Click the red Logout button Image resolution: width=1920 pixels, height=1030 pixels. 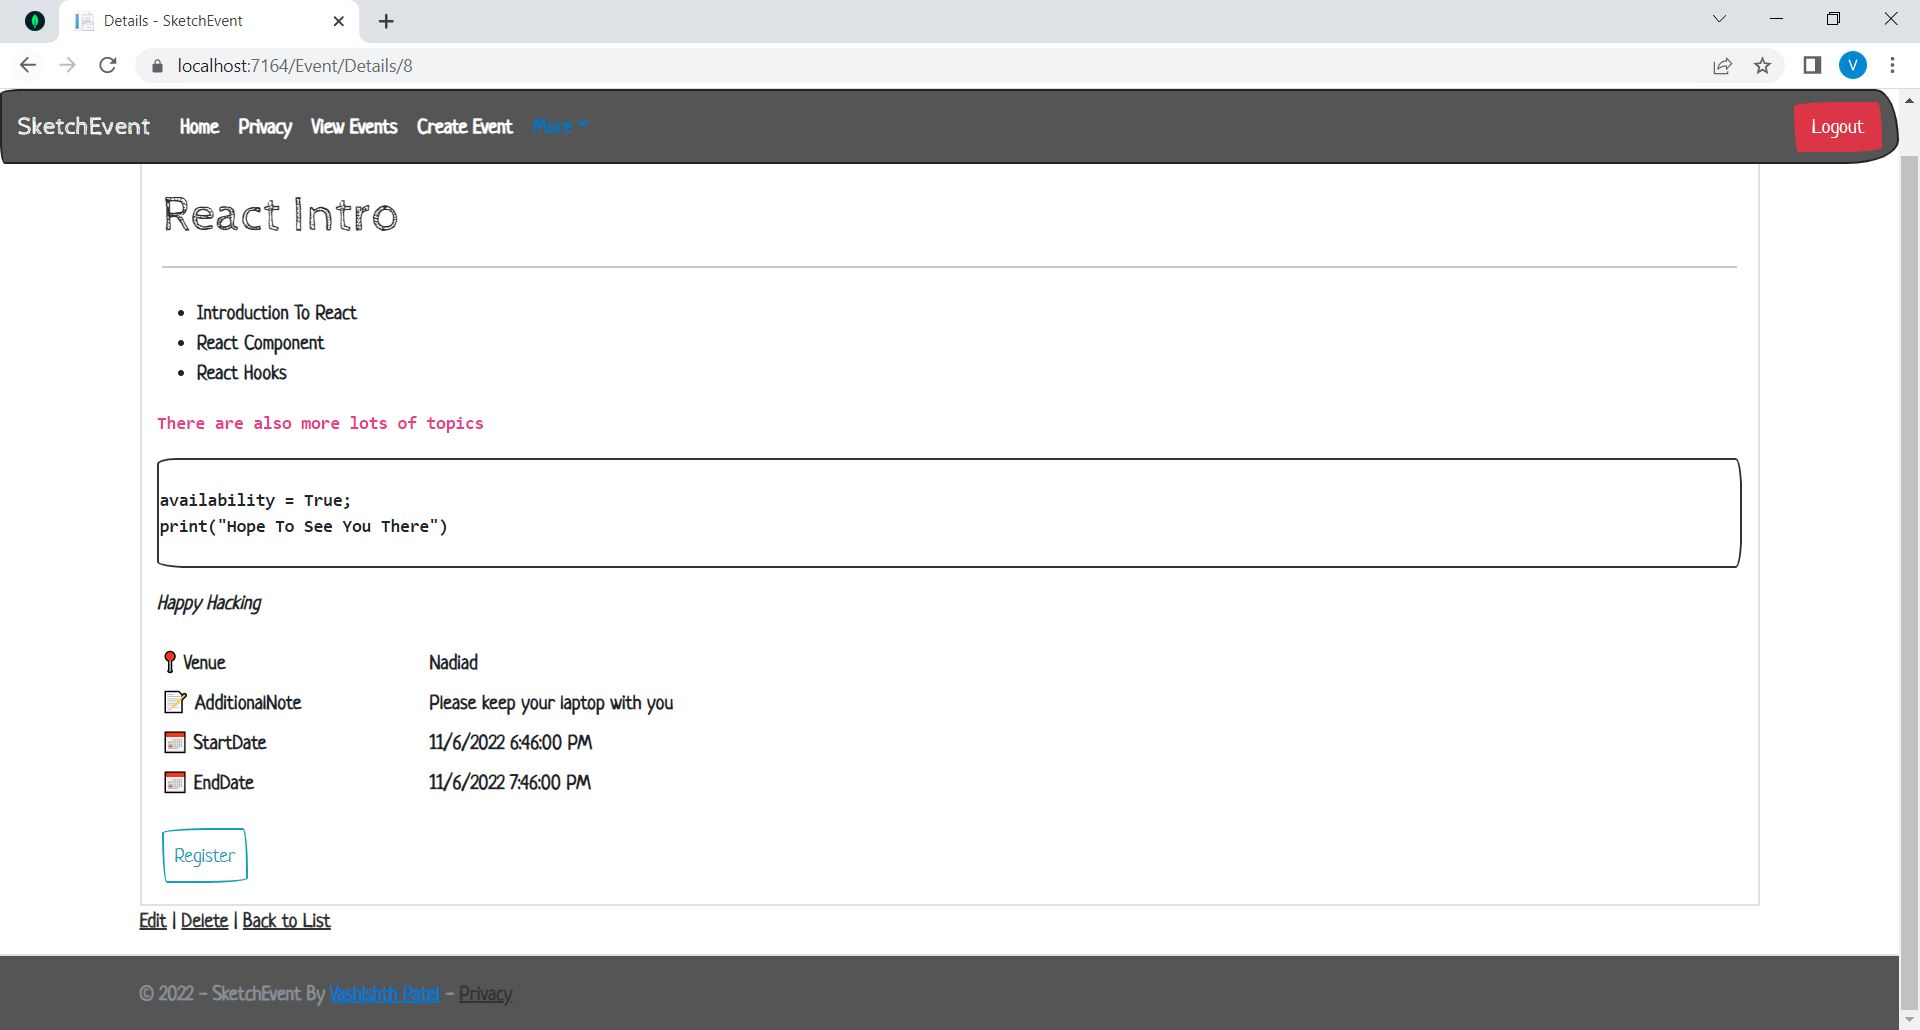1837,127
